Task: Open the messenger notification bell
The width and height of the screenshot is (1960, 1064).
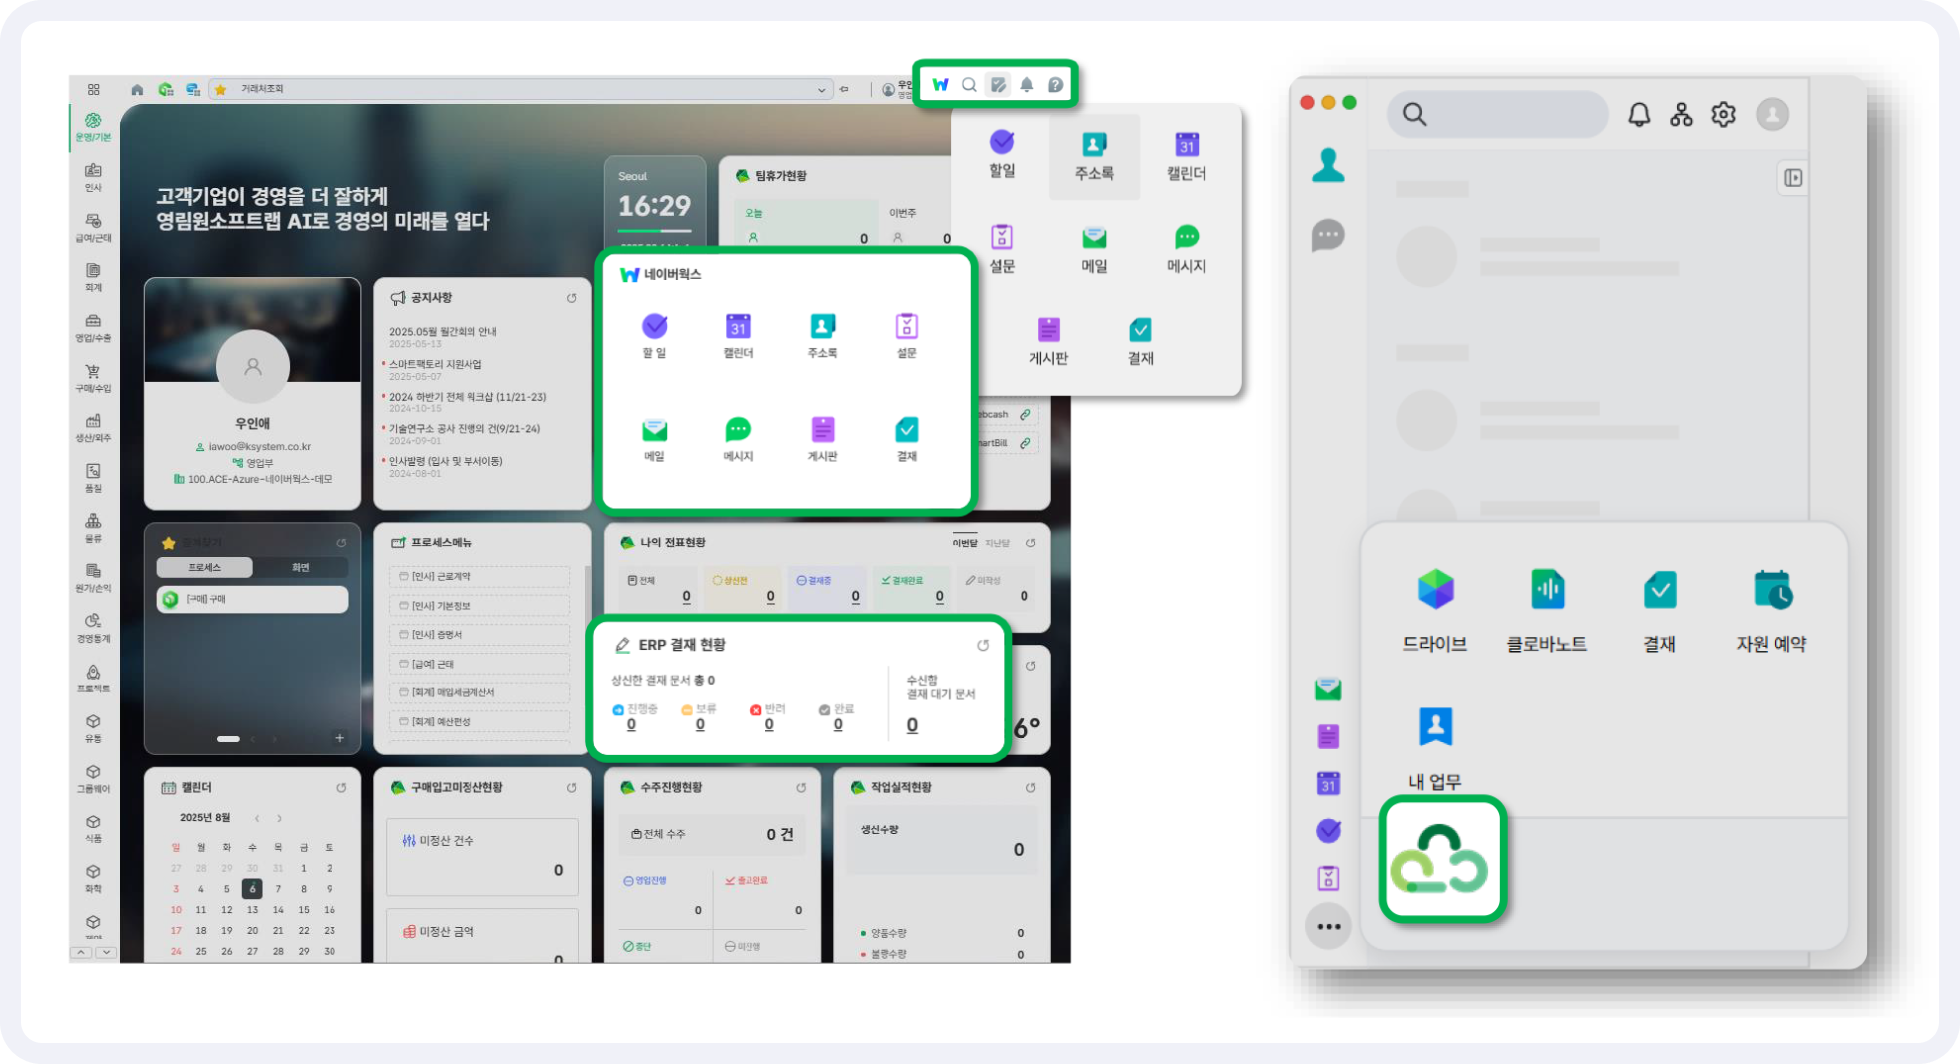Action: click(1639, 115)
